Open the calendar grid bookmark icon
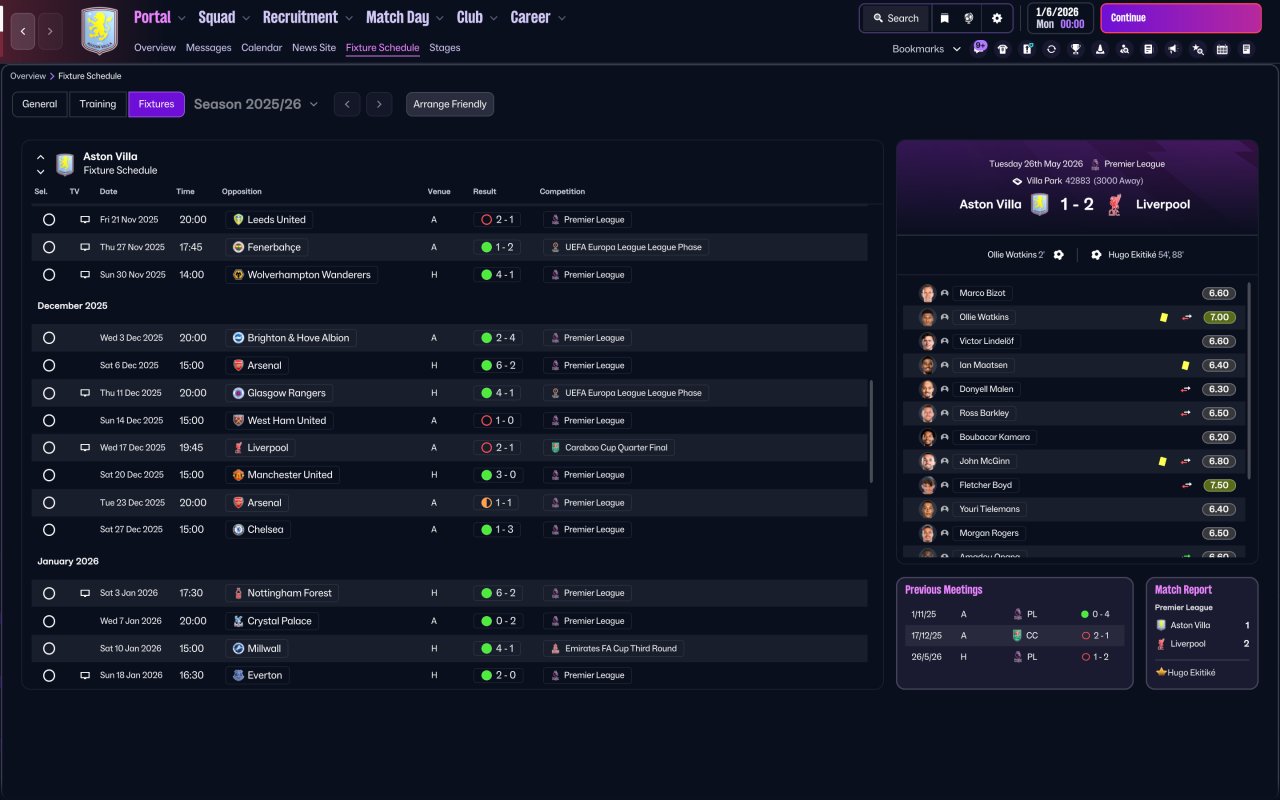The width and height of the screenshot is (1280, 800). click(x=1222, y=49)
